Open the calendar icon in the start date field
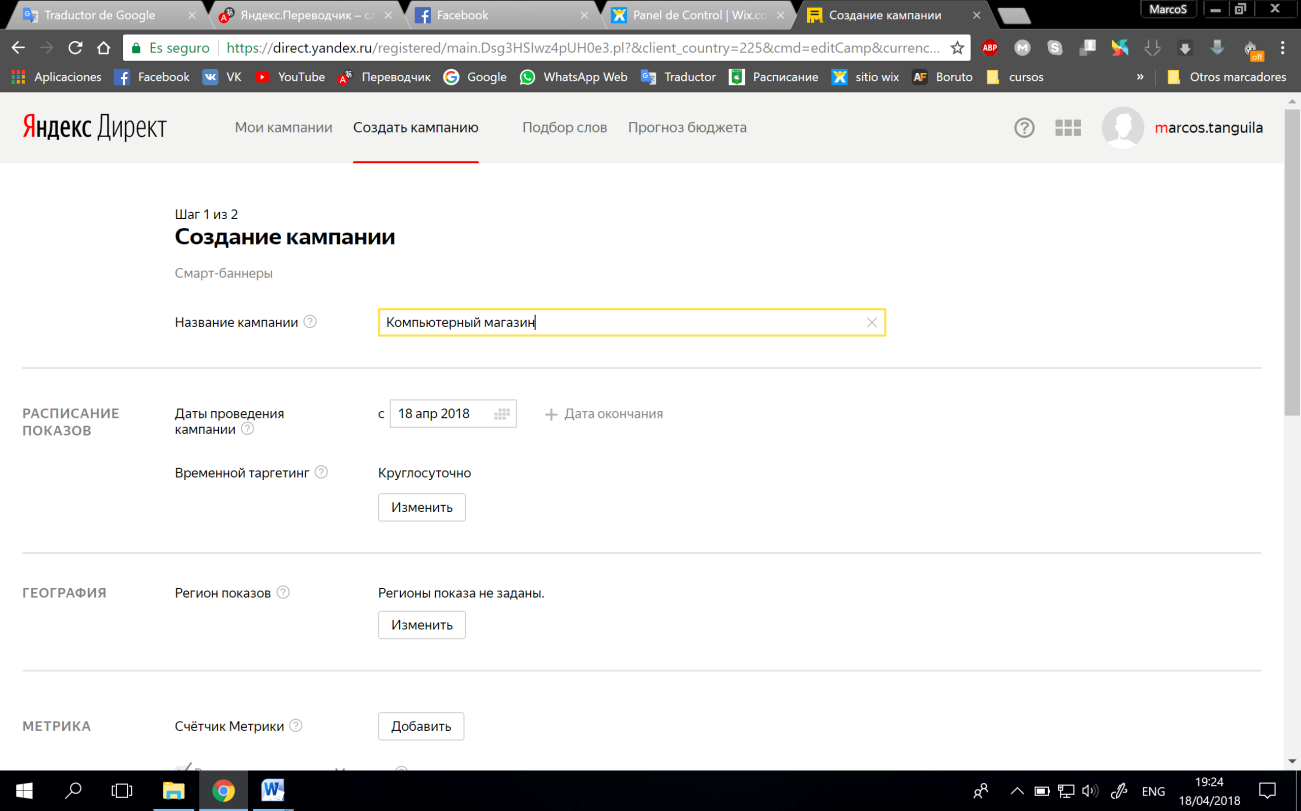 point(502,414)
